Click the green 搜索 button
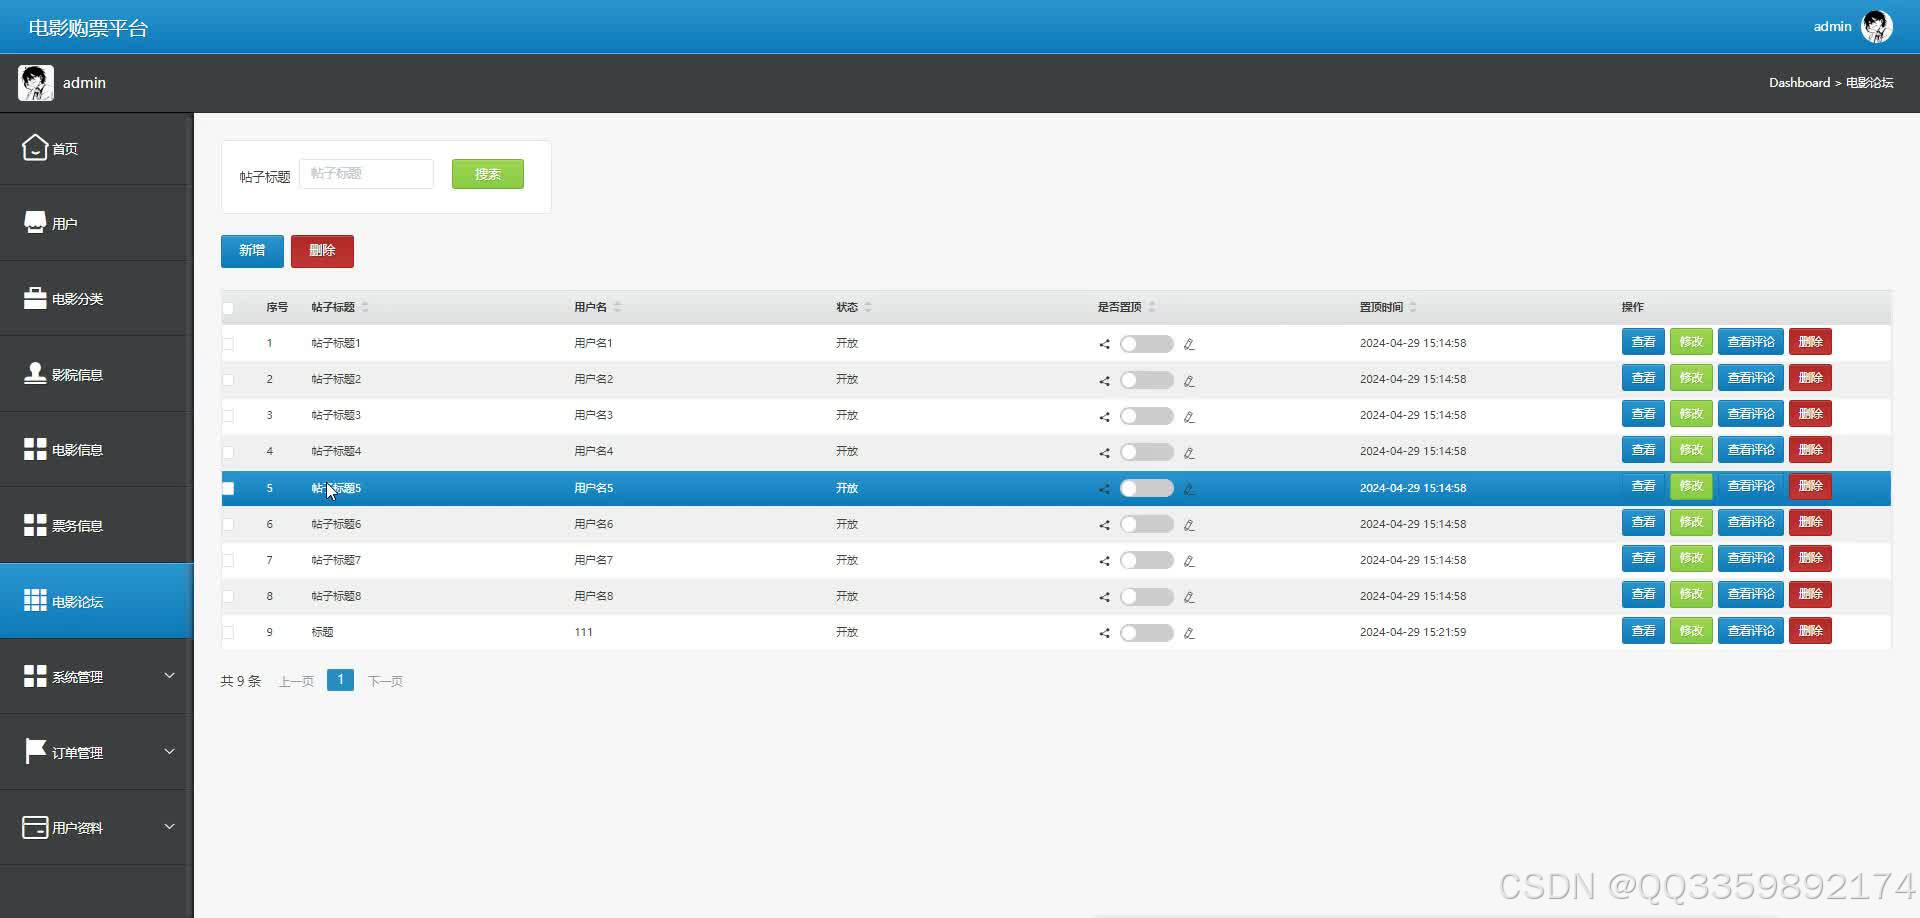1920x918 pixels. (x=488, y=174)
